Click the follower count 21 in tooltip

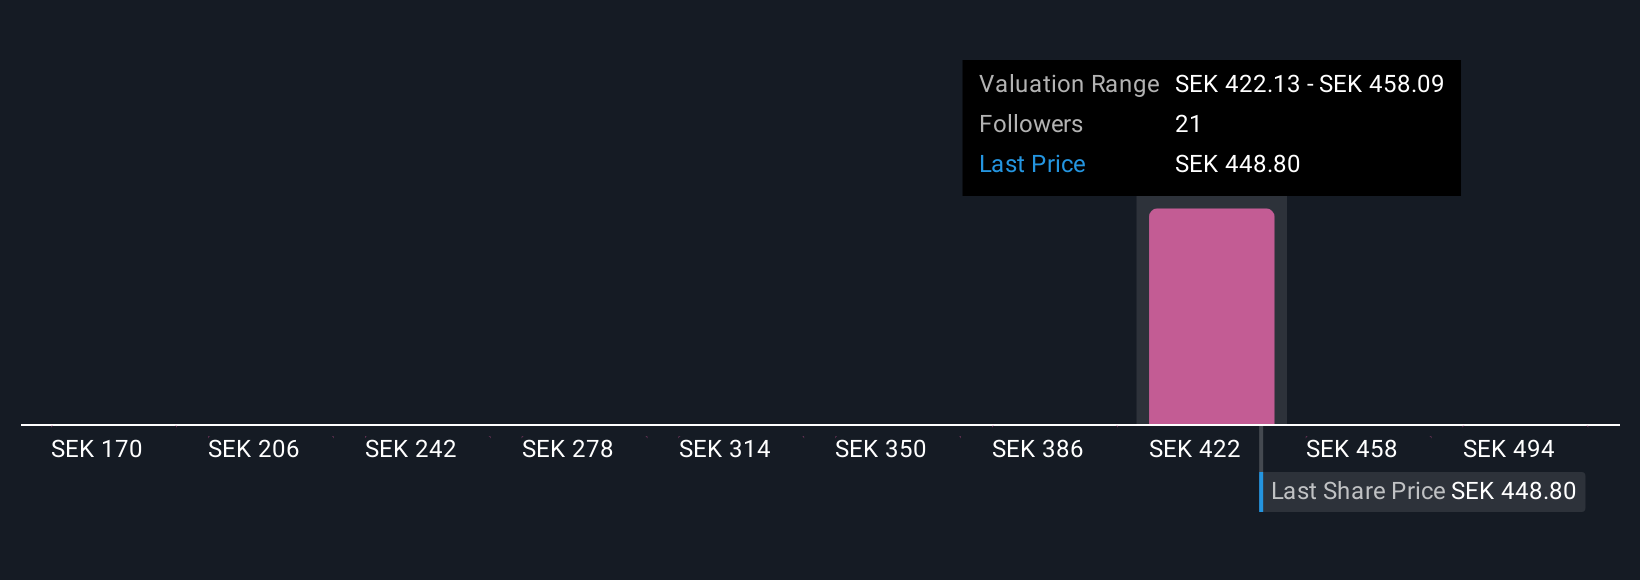(x=1188, y=124)
